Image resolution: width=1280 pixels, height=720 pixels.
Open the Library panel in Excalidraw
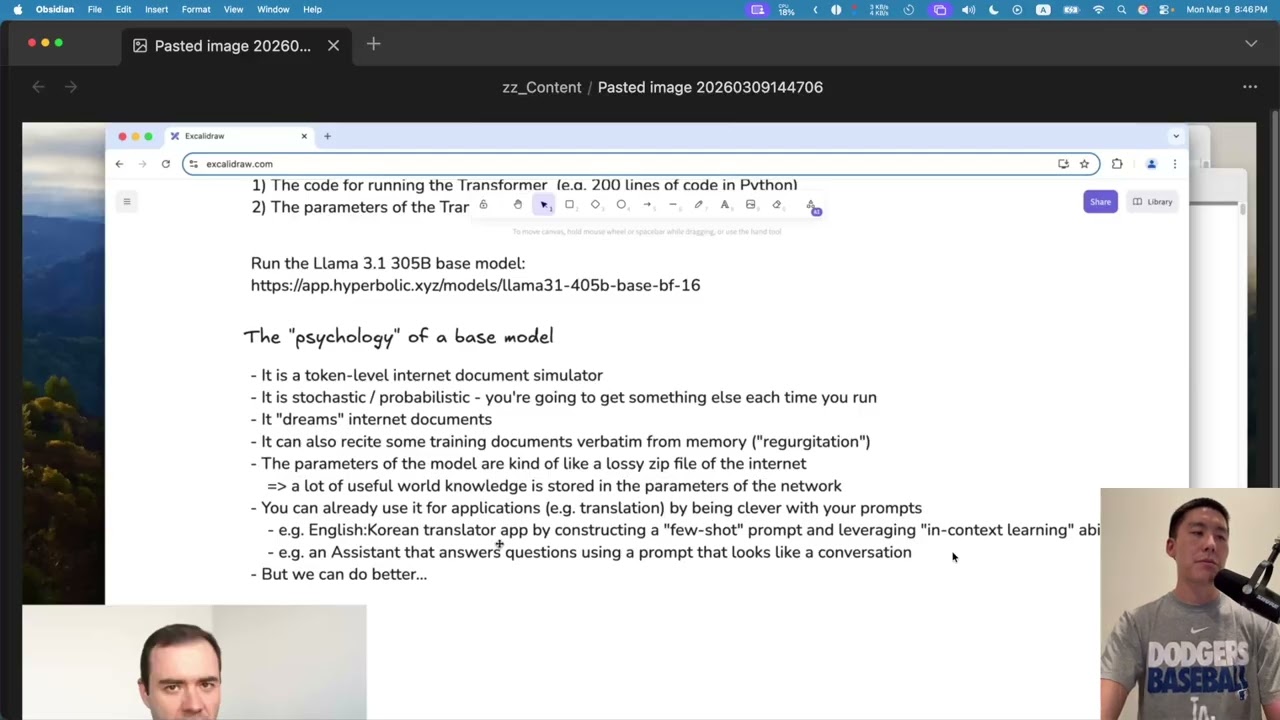coord(1152,202)
